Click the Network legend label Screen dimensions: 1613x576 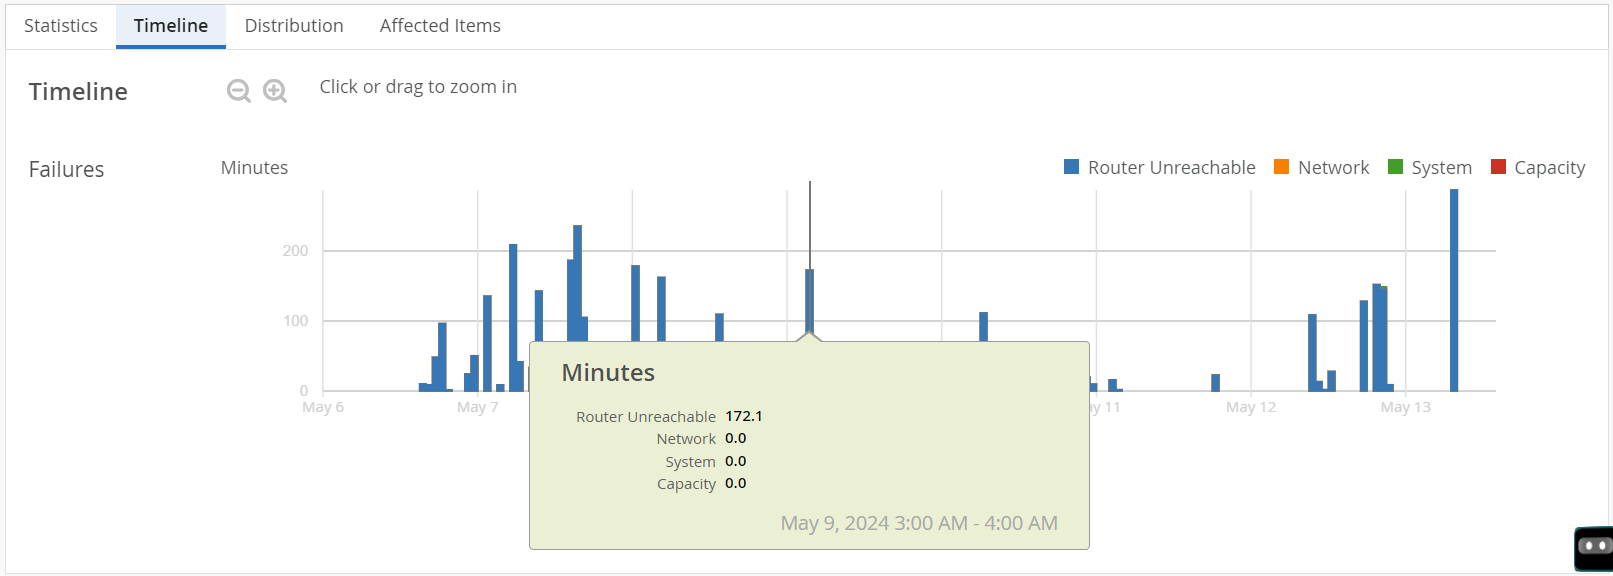point(1333,168)
